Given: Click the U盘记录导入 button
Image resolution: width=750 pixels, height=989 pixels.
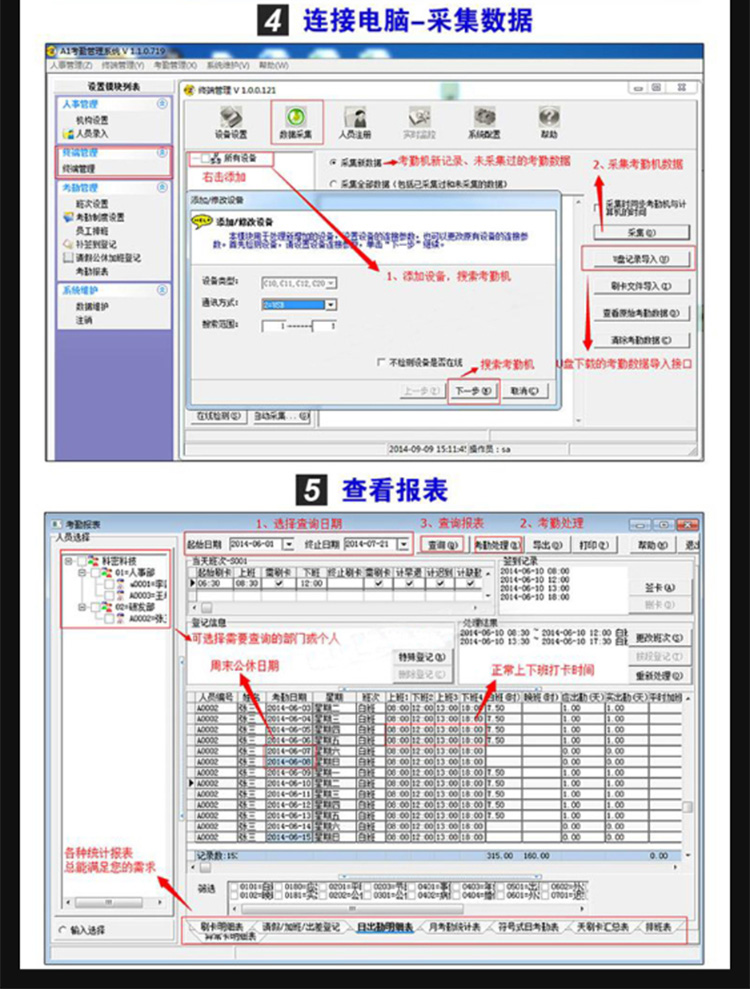Looking at the screenshot, I should [642, 259].
